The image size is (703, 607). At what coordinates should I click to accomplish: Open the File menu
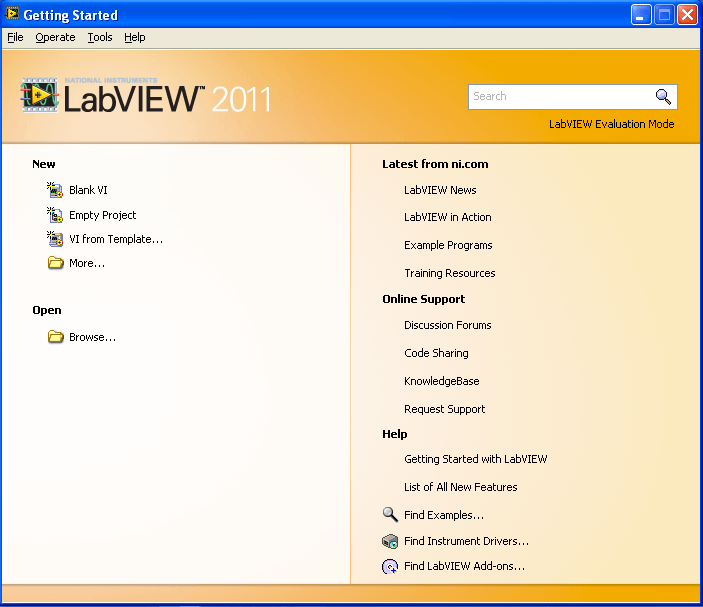click(15, 37)
